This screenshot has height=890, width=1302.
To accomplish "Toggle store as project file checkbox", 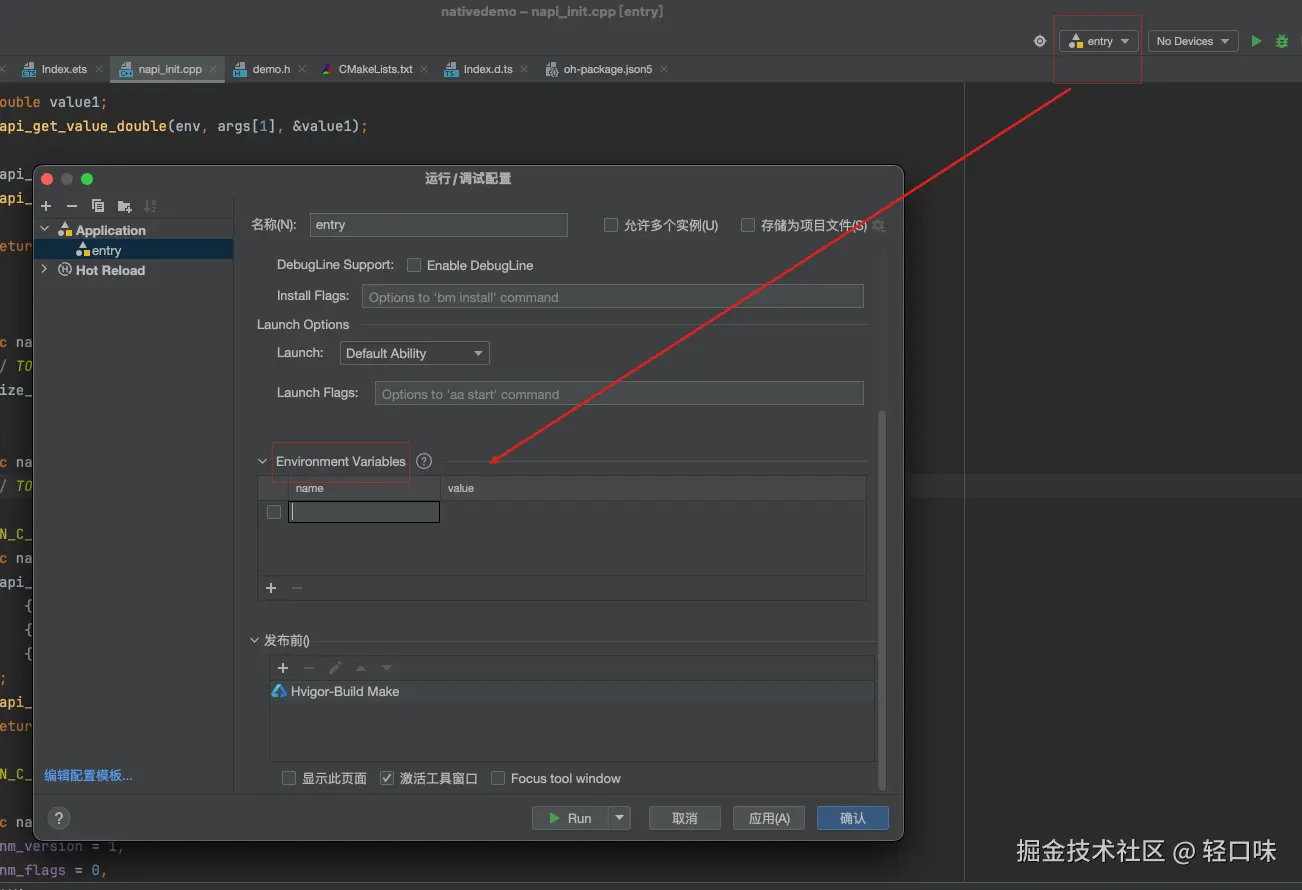I will (747, 225).
